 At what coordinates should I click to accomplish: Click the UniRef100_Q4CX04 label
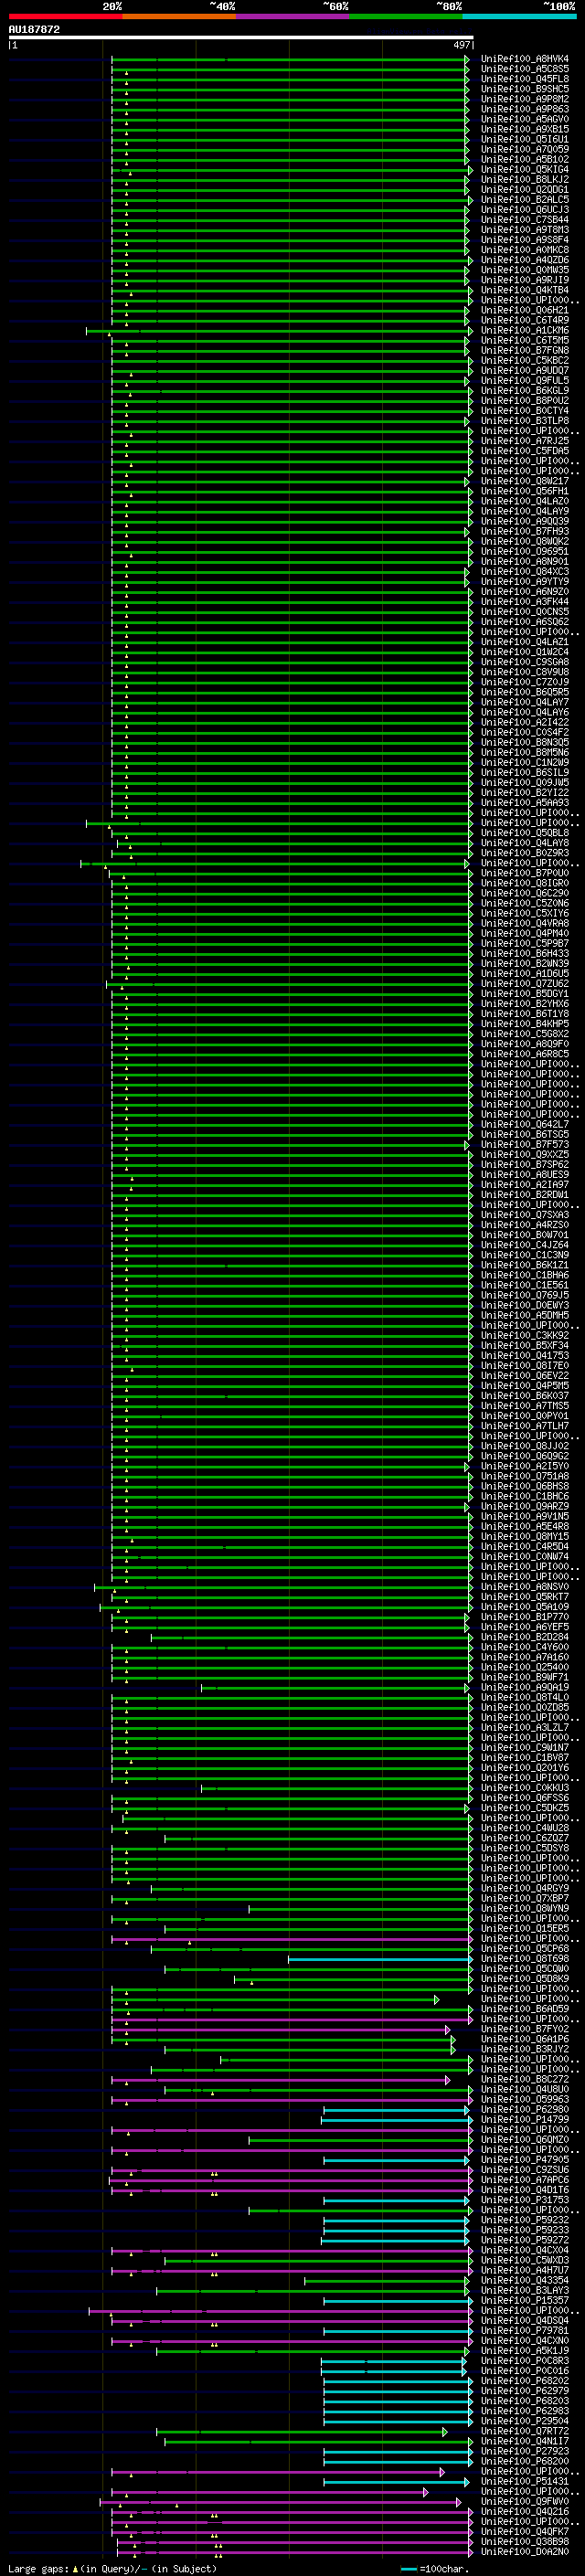coord(524,2251)
